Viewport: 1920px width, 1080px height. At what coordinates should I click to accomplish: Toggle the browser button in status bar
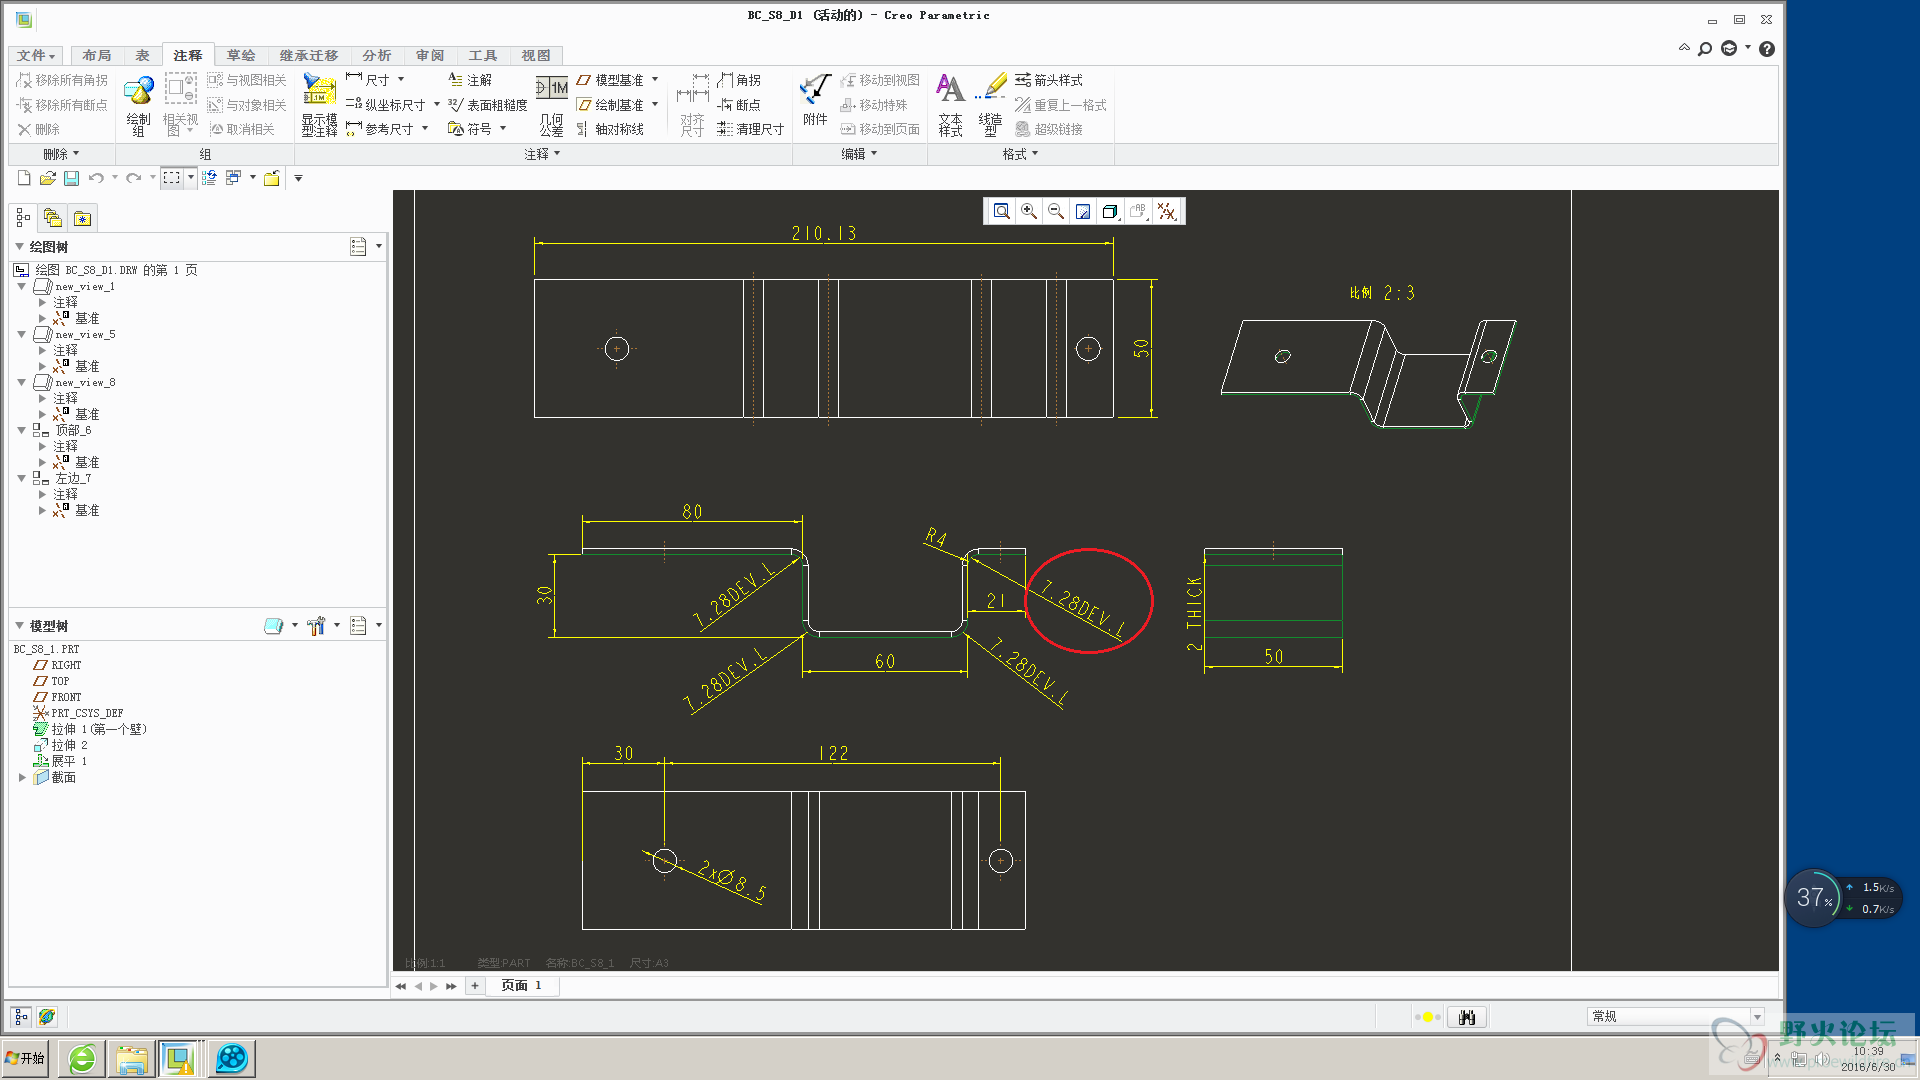pyautogui.click(x=47, y=1017)
